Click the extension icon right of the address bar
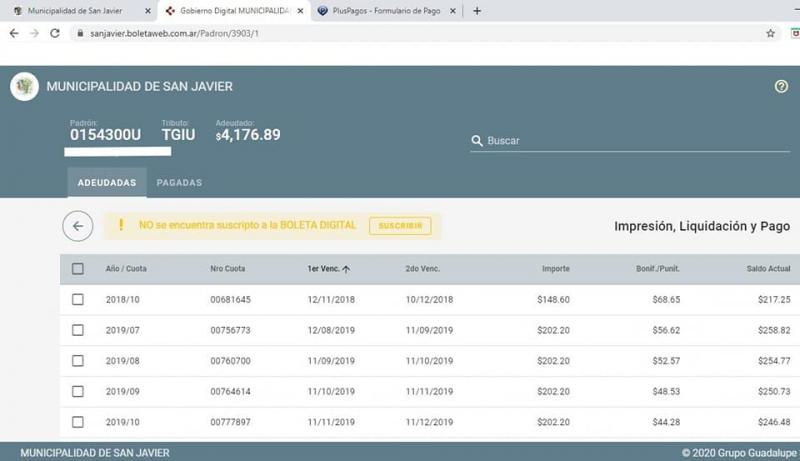Image resolution: width=800 pixels, height=461 pixels. pos(795,33)
